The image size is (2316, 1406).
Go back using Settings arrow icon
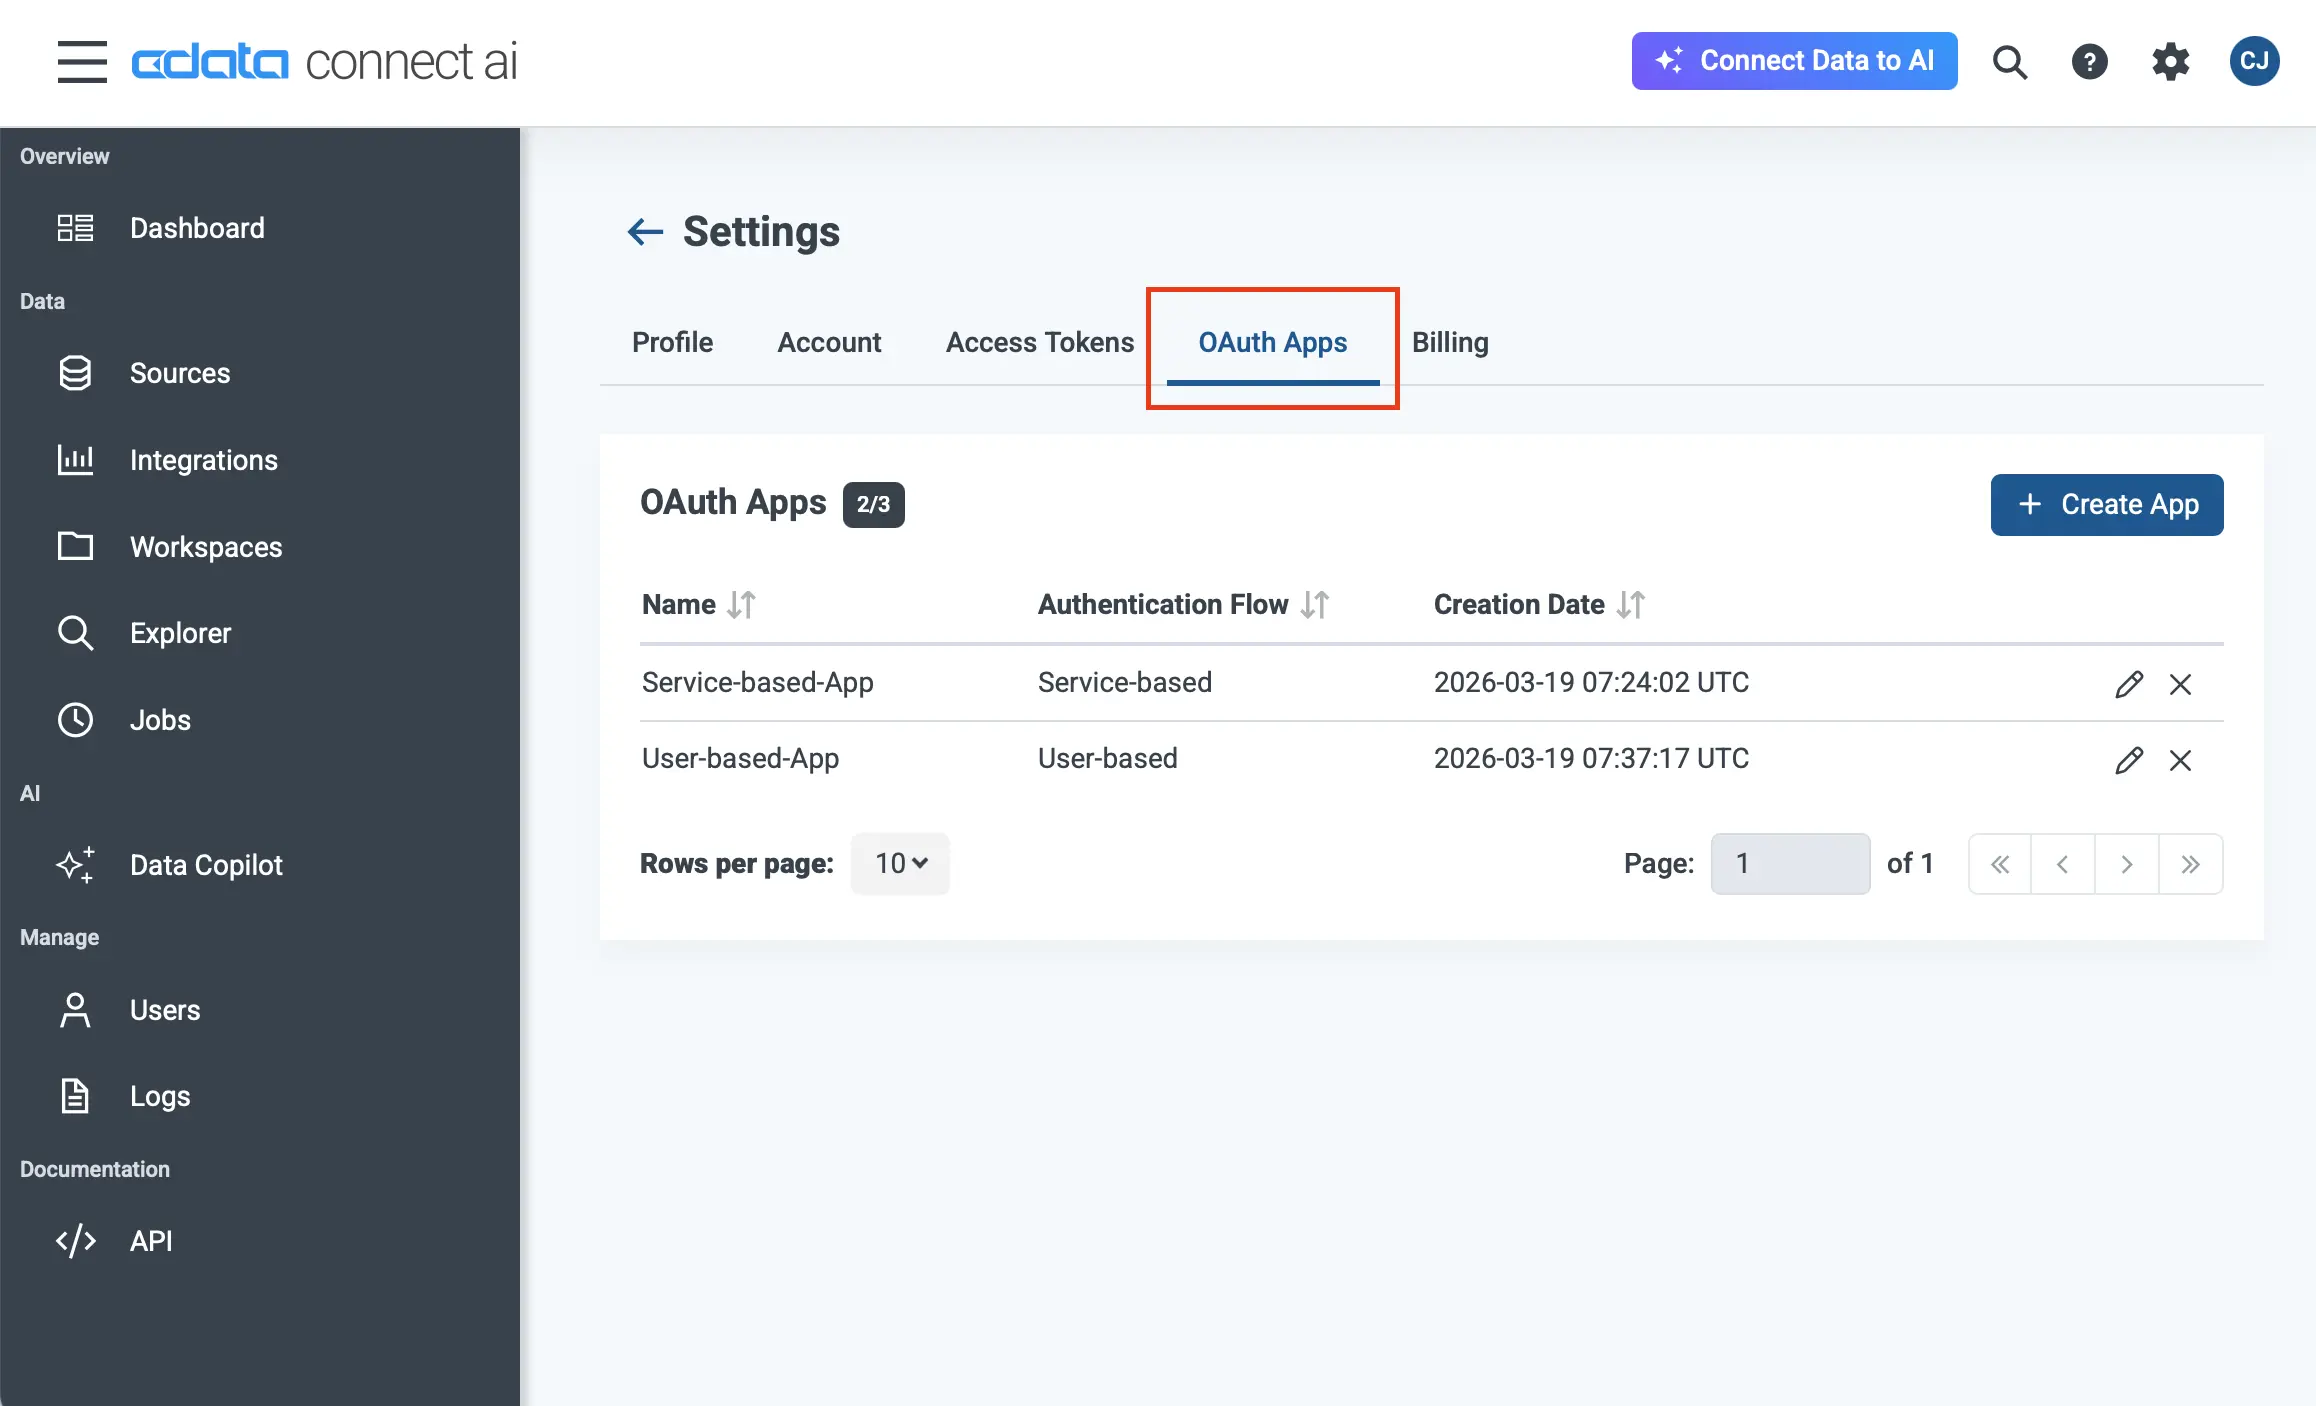click(x=645, y=232)
